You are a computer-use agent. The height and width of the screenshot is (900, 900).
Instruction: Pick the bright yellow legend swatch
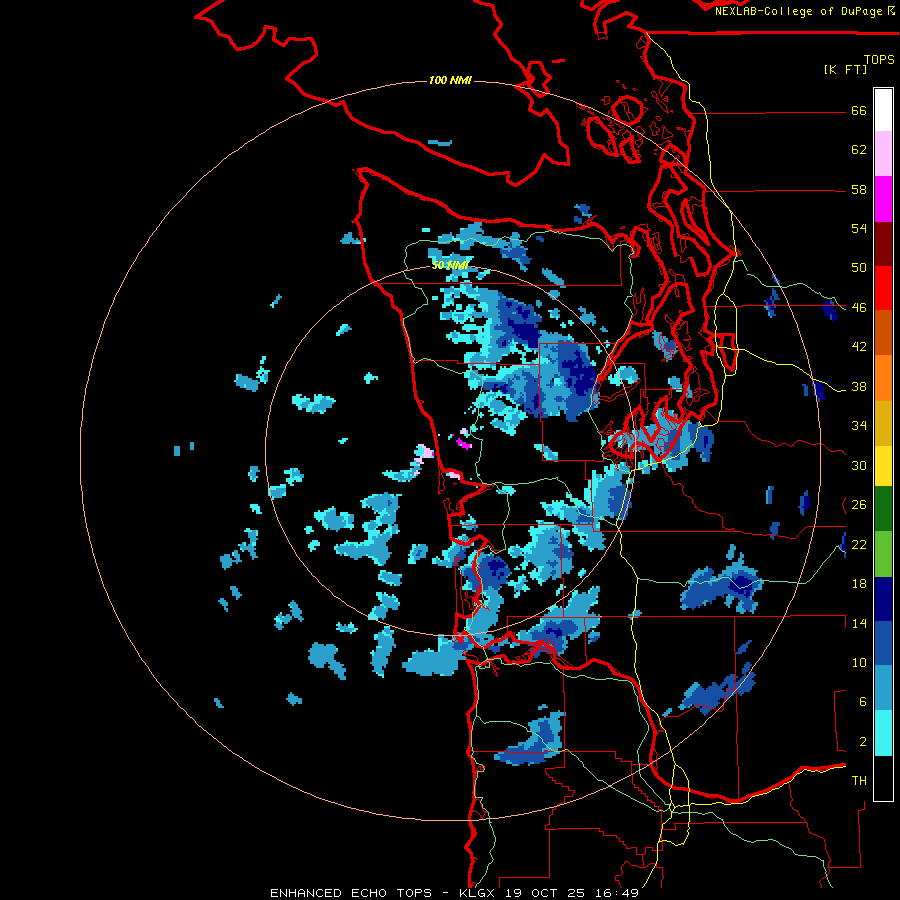883,465
